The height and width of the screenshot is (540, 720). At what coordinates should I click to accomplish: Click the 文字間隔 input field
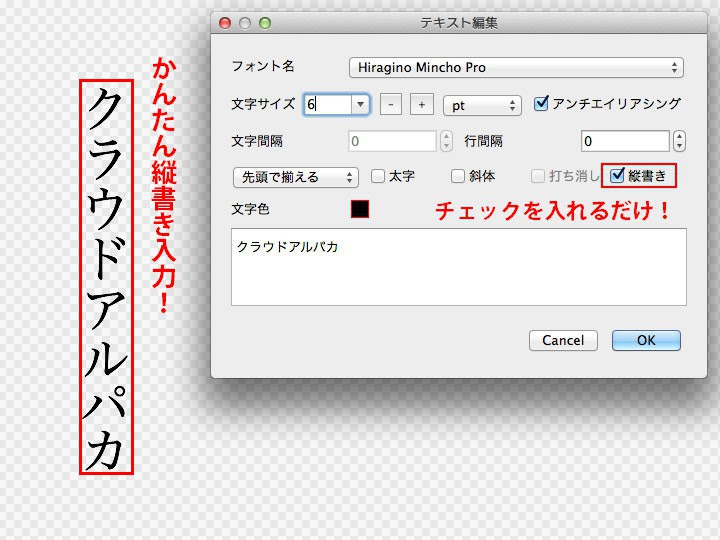click(392, 141)
